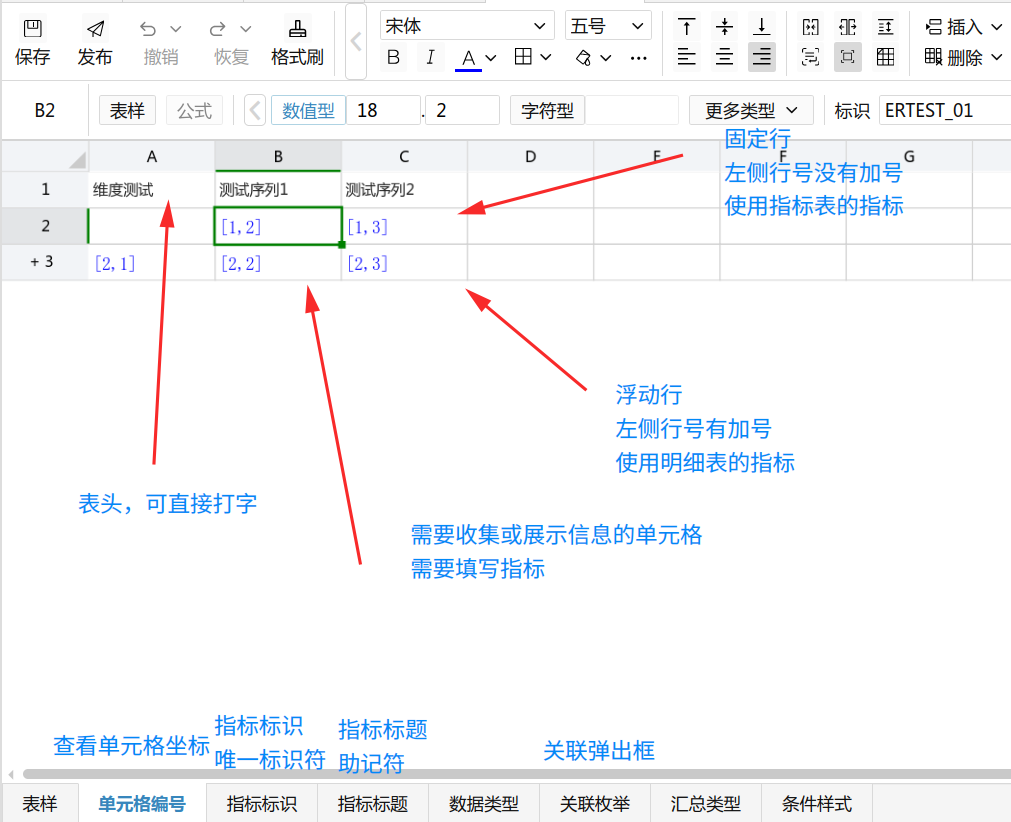Select the Format Painter (格式刷) tool
Image resolution: width=1011 pixels, height=822 pixels.
pos(297,29)
